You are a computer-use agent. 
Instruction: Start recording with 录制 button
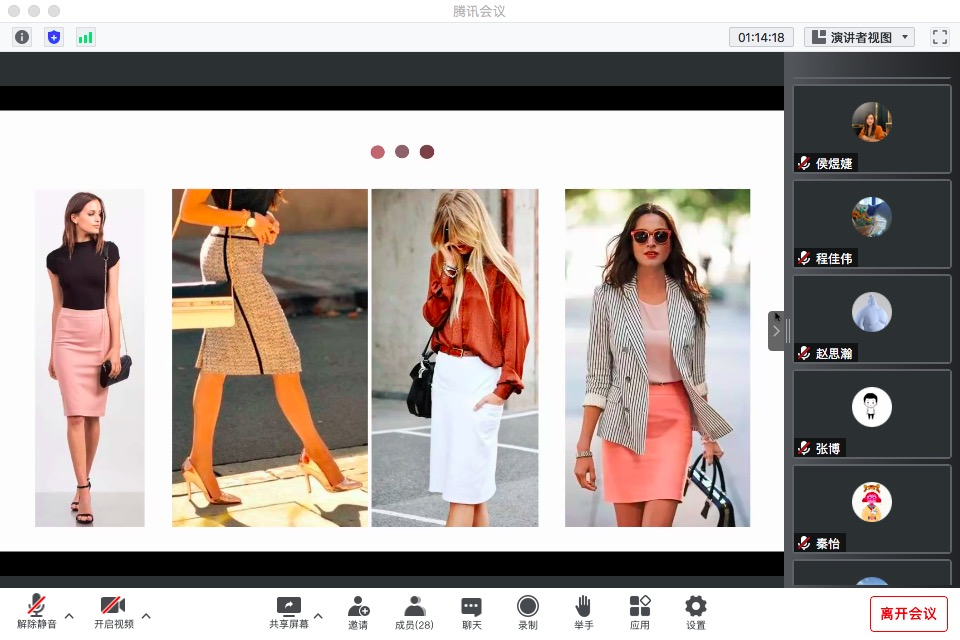(527, 612)
